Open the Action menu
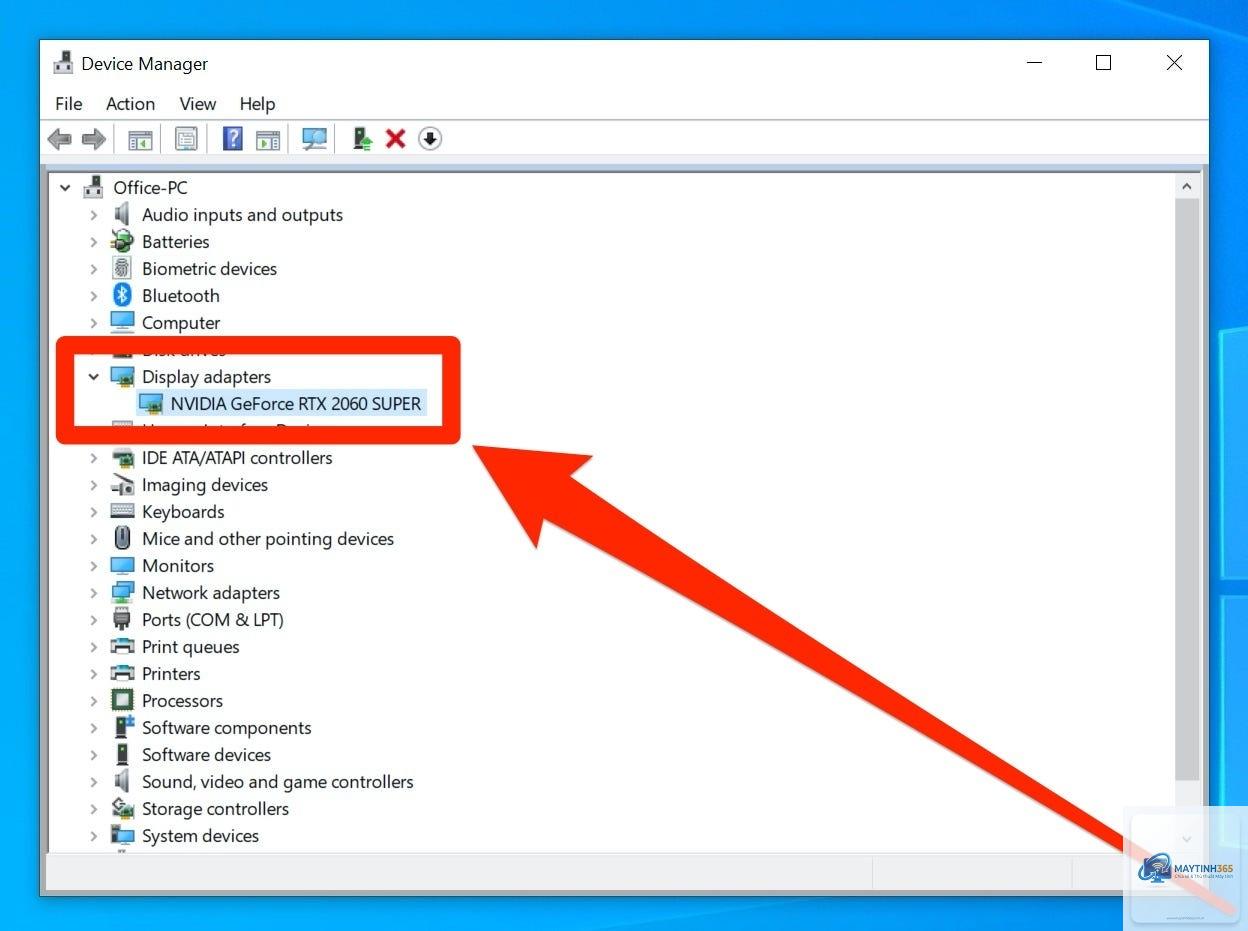The height and width of the screenshot is (931, 1248). [130, 104]
